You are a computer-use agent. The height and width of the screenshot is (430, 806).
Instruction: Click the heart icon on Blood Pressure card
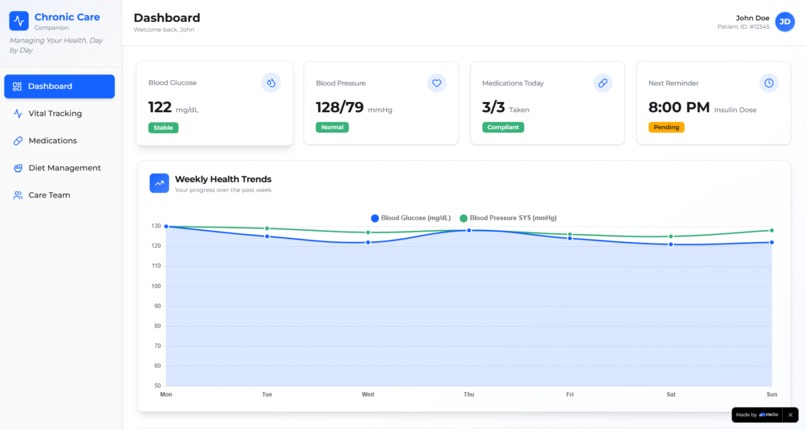pyautogui.click(x=436, y=83)
